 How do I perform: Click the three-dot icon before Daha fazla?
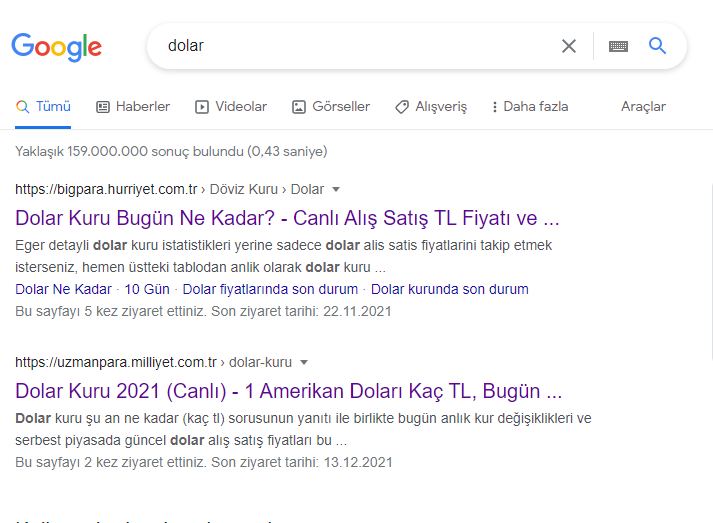[x=495, y=107]
